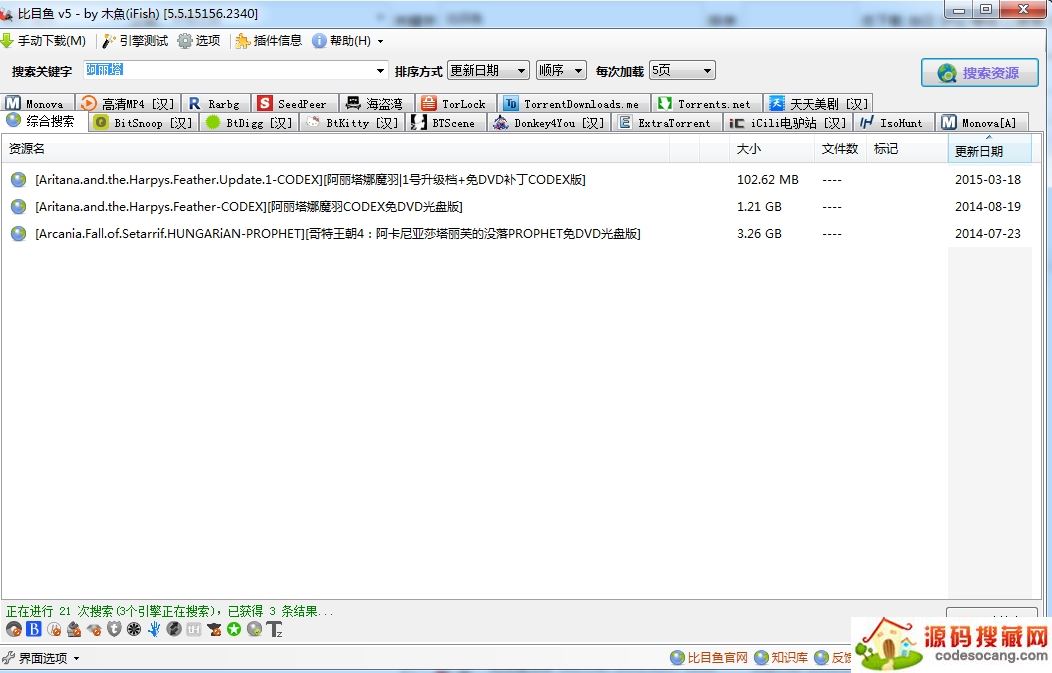
Task: Switch to the BtKitty [汉] tab
Action: (x=352, y=123)
